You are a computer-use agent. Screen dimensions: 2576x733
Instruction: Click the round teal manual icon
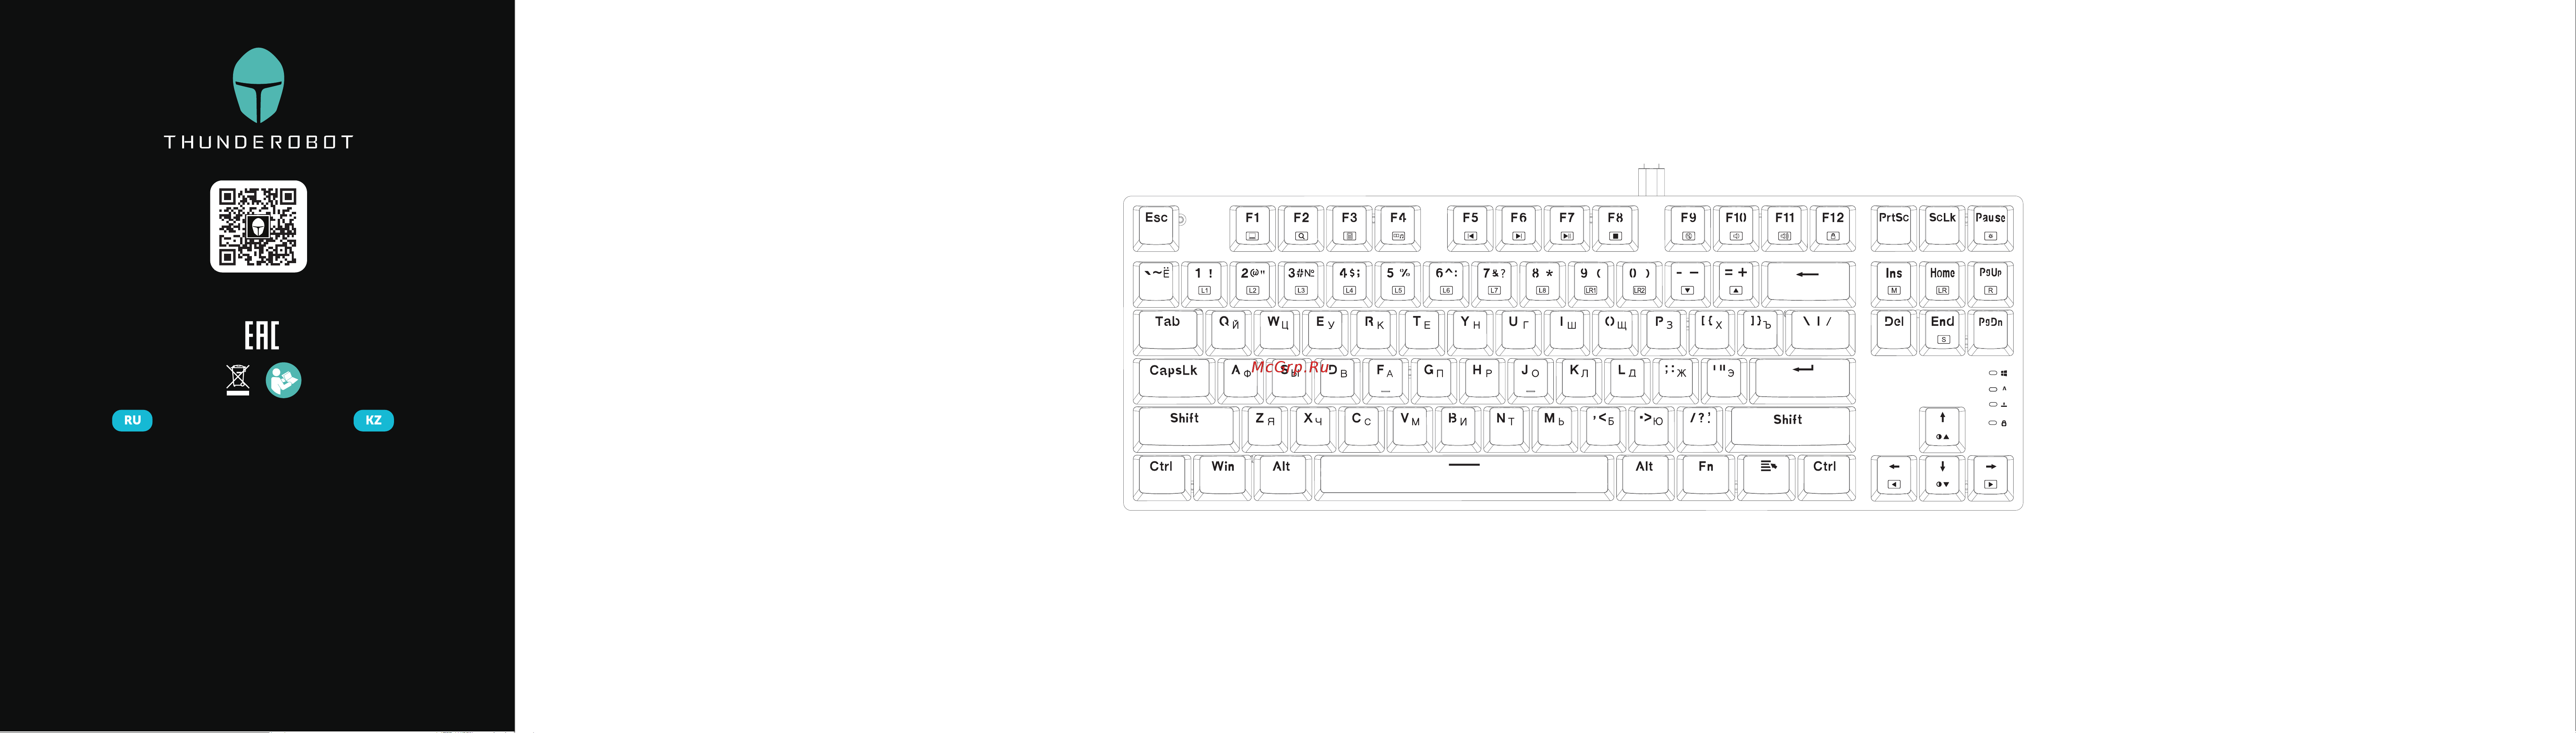coord(283,380)
